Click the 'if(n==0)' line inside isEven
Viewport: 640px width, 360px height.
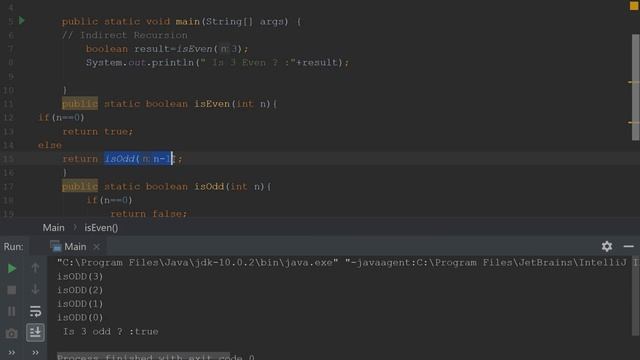[61, 118]
